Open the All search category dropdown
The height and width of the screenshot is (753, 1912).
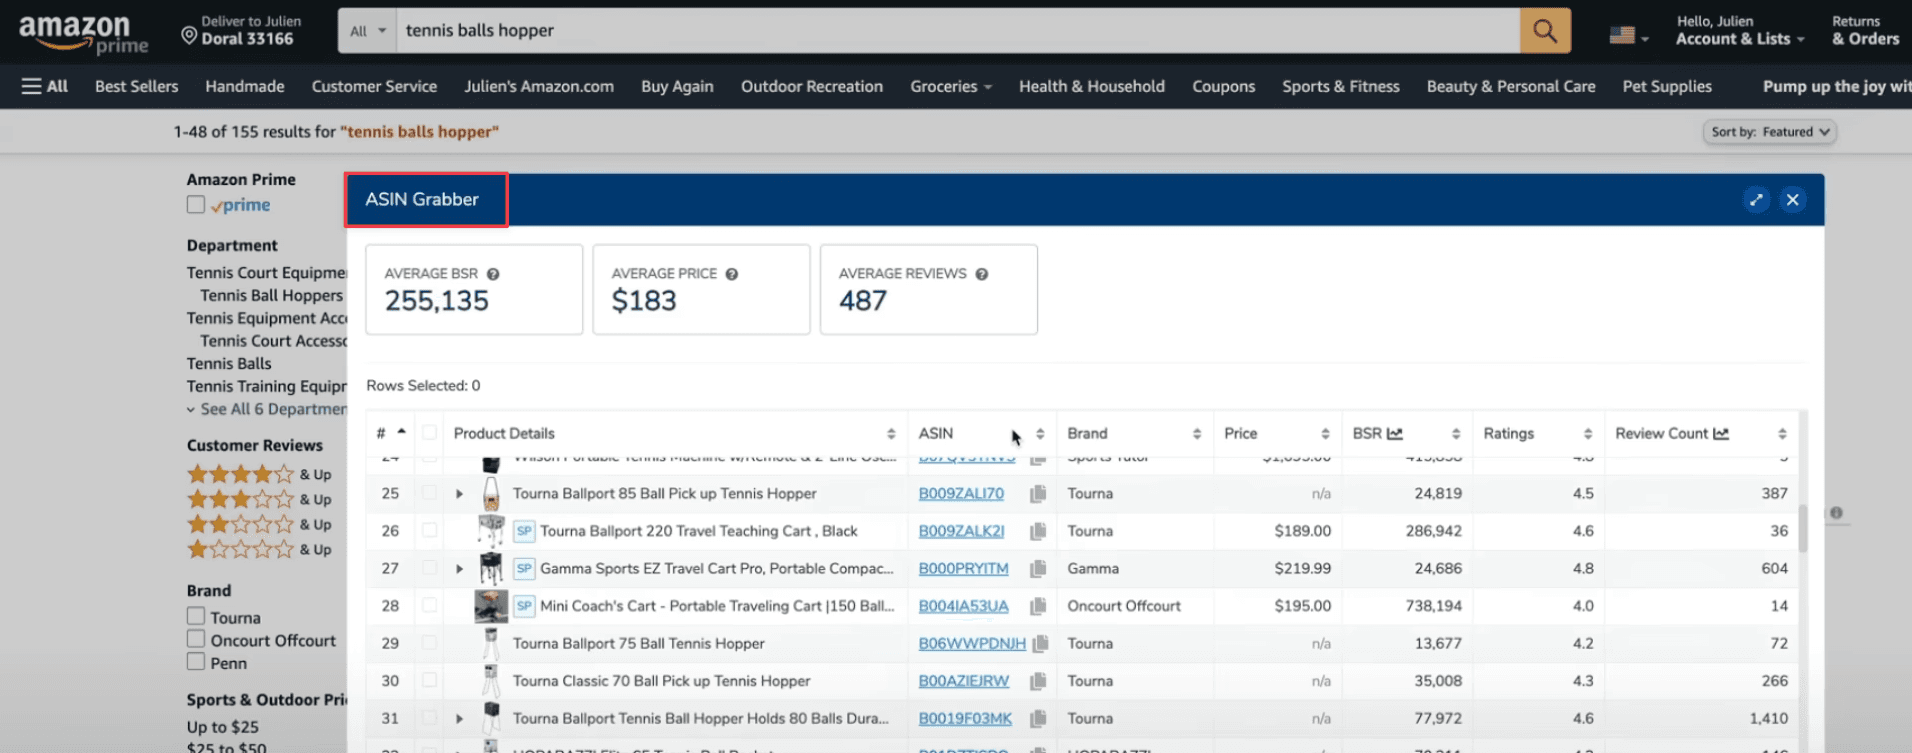tap(367, 31)
